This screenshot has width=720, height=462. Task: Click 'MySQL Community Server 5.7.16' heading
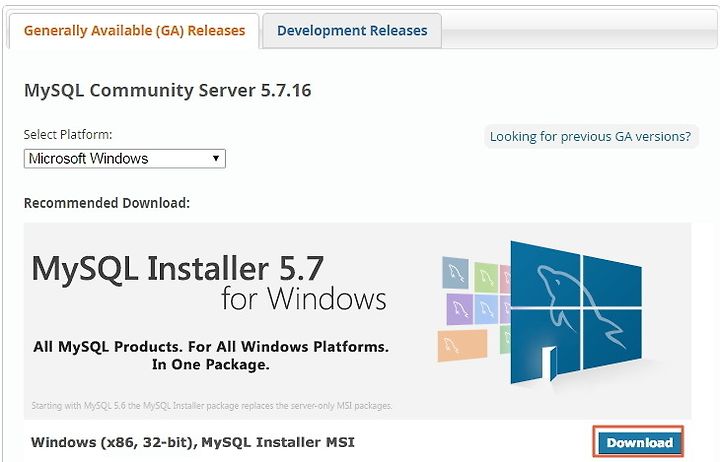coord(168,90)
